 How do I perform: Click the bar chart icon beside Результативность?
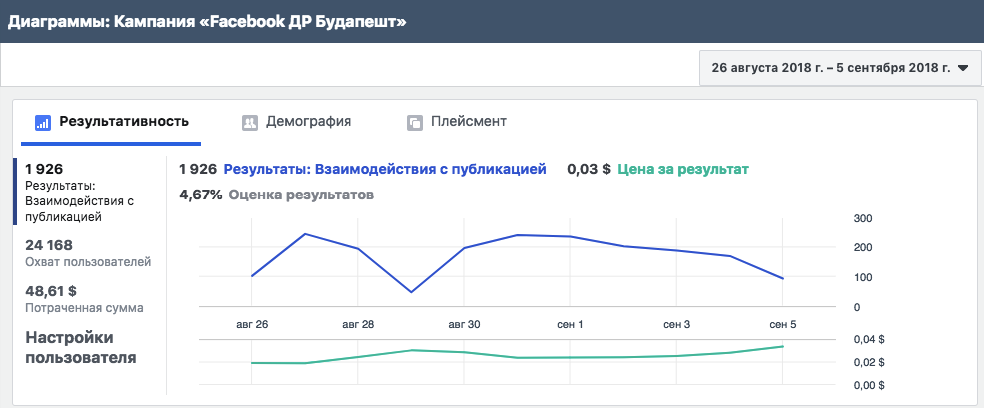click(x=43, y=122)
